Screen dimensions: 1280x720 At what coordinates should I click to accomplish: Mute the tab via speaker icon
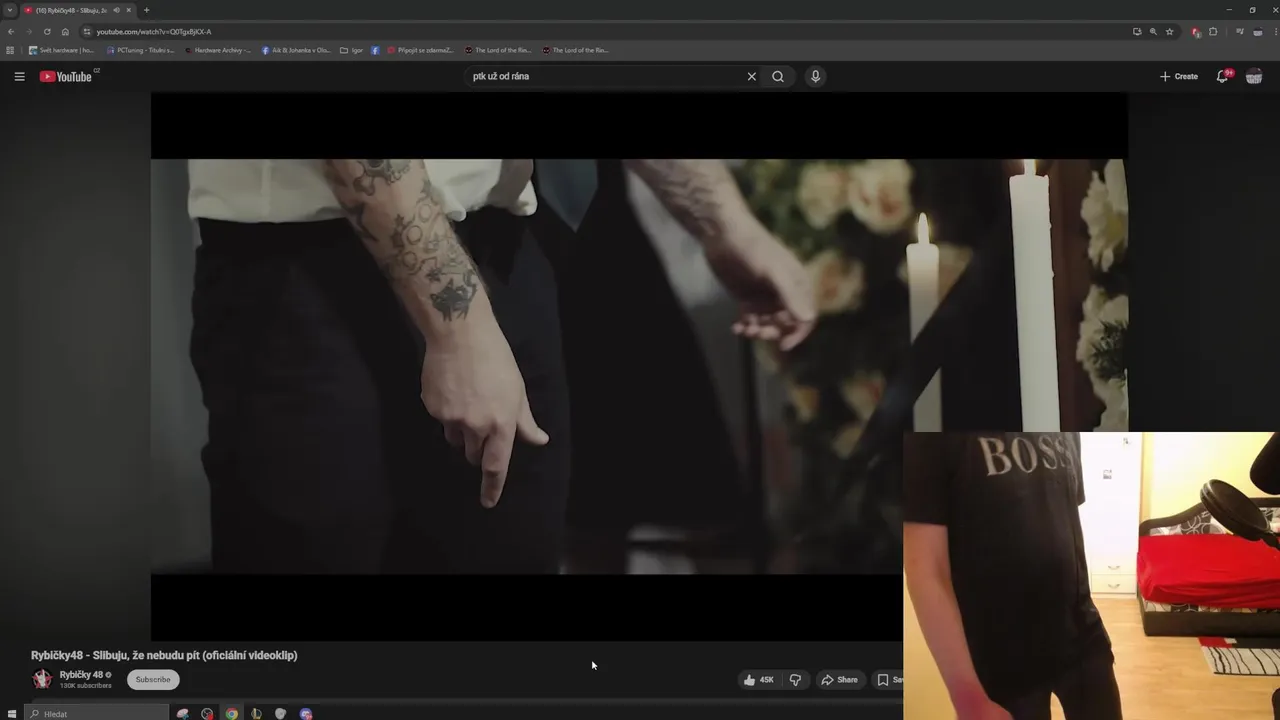tap(116, 10)
